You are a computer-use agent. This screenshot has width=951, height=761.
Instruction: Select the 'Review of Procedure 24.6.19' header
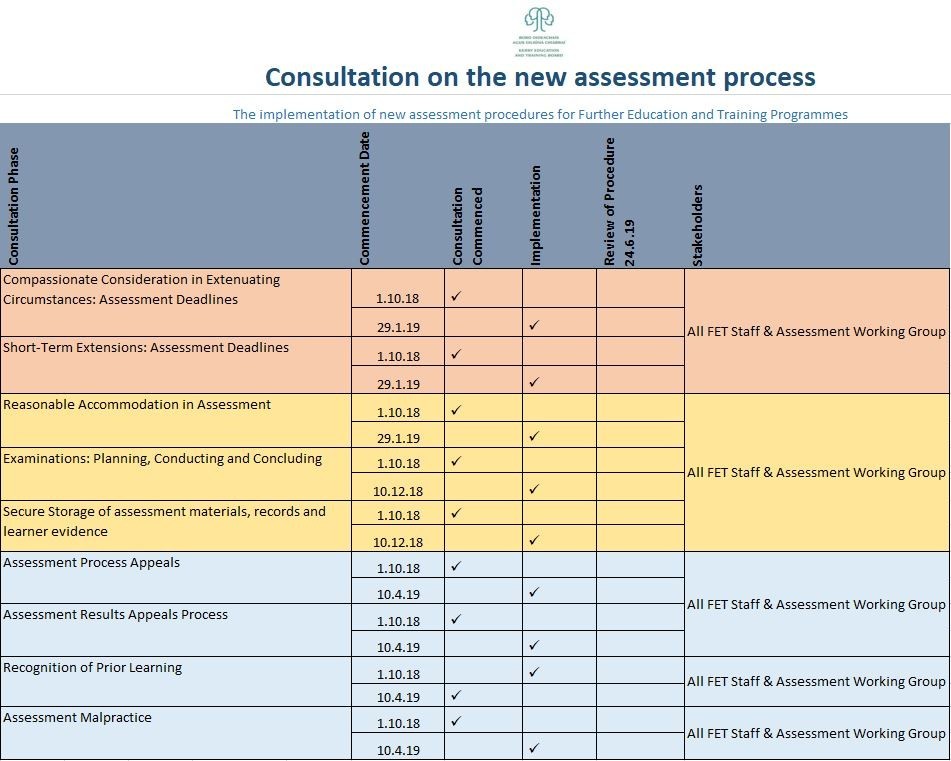[619, 201]
